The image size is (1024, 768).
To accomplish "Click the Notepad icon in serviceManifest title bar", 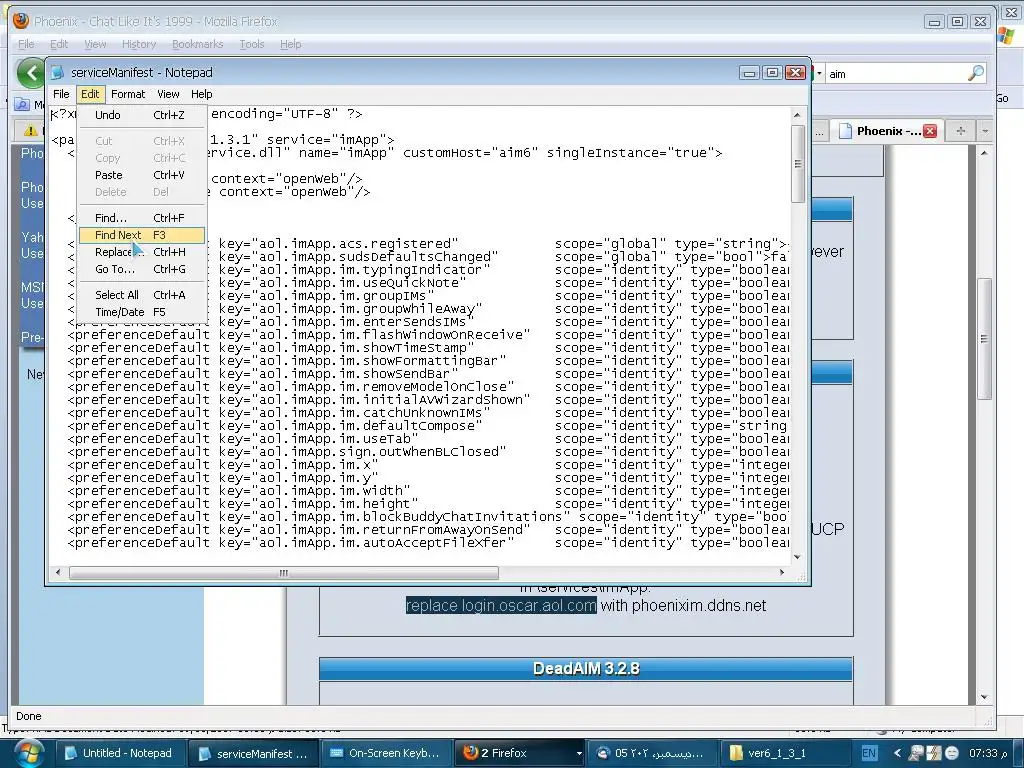I will click(x=57, y=72).
